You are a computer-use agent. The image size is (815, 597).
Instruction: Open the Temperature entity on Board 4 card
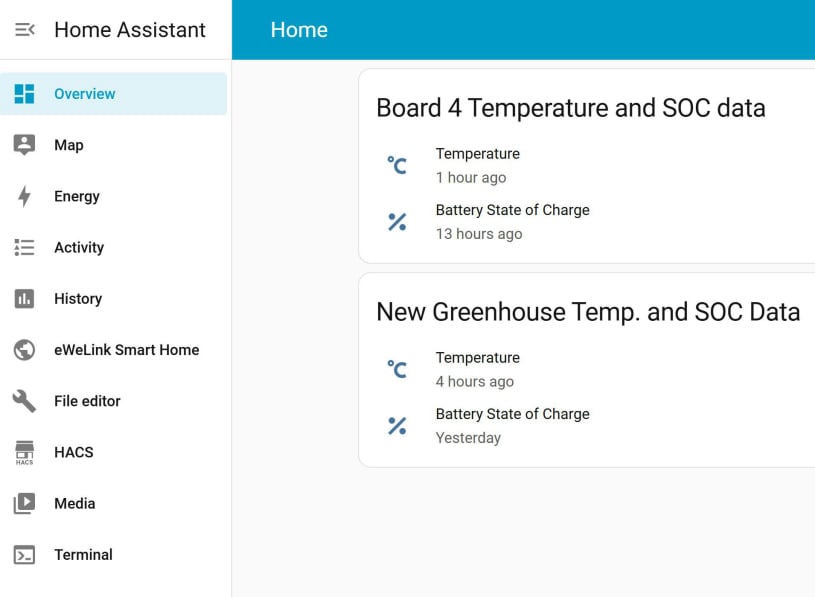click(477, 164)
